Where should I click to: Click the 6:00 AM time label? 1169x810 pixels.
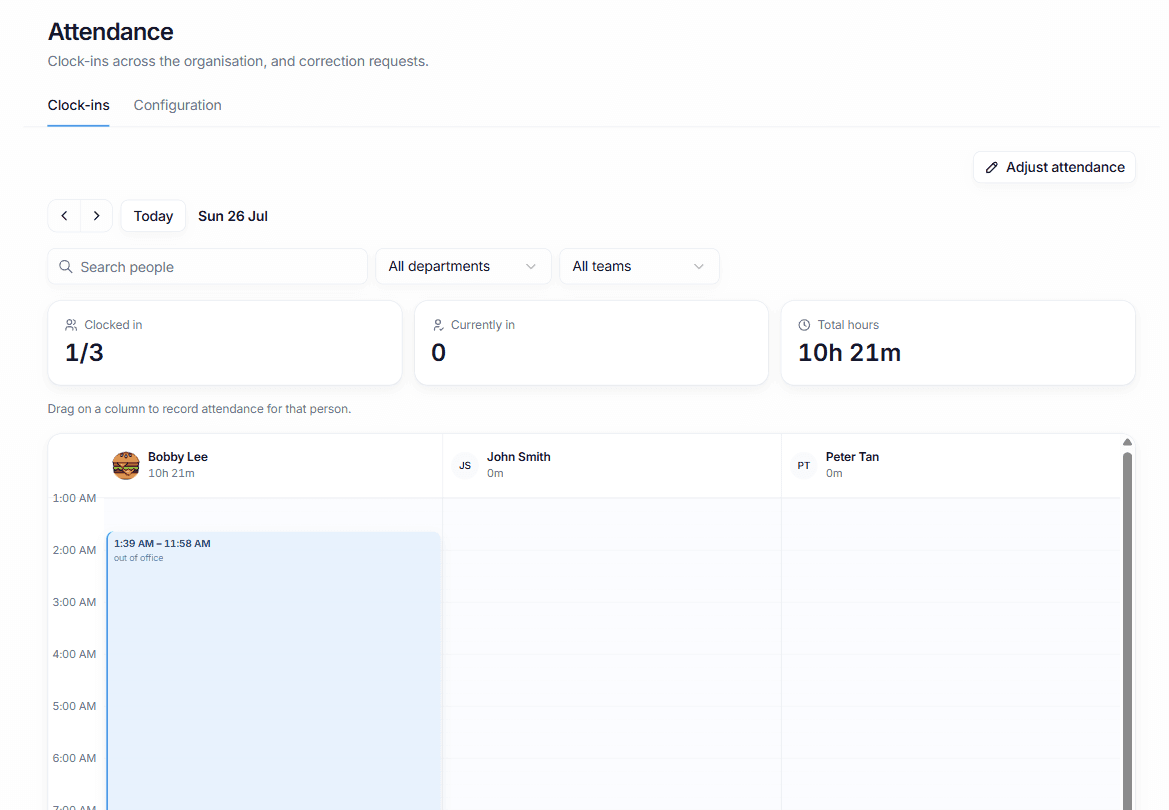[74, 759]
